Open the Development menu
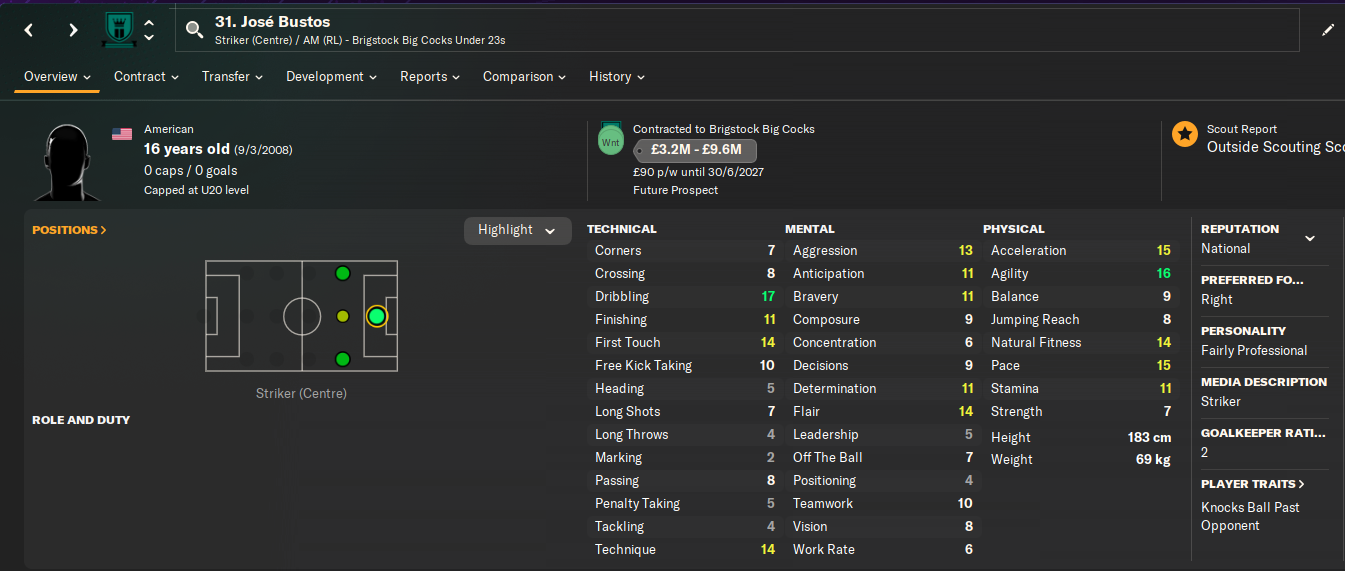The width and height of the screenshot is (1345, 571). (x=331, y=77)
